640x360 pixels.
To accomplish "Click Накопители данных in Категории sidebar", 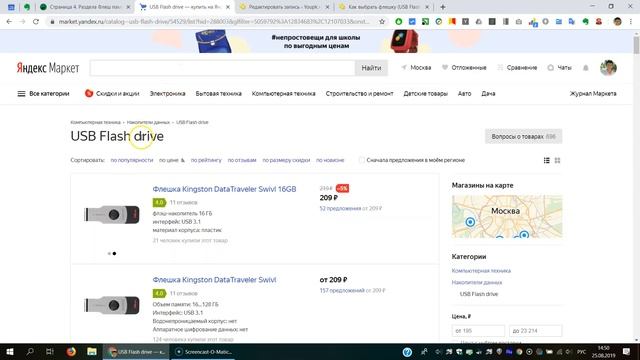I will 477,282.
